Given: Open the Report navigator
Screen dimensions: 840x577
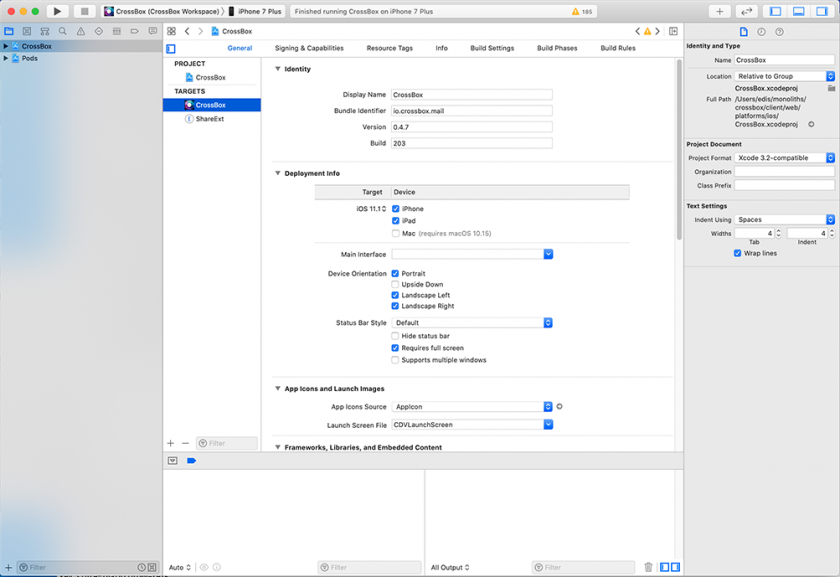Looking at the screenshot, I should pyautogui.click(x=153, y=31).
